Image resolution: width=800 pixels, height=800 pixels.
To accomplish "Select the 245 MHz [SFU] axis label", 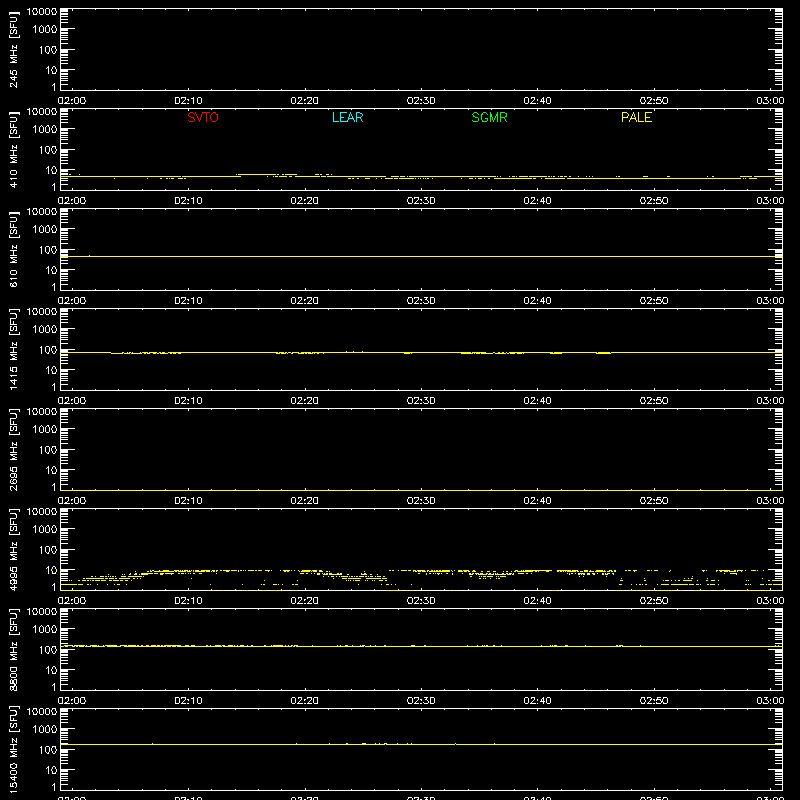I will point(13,50).
